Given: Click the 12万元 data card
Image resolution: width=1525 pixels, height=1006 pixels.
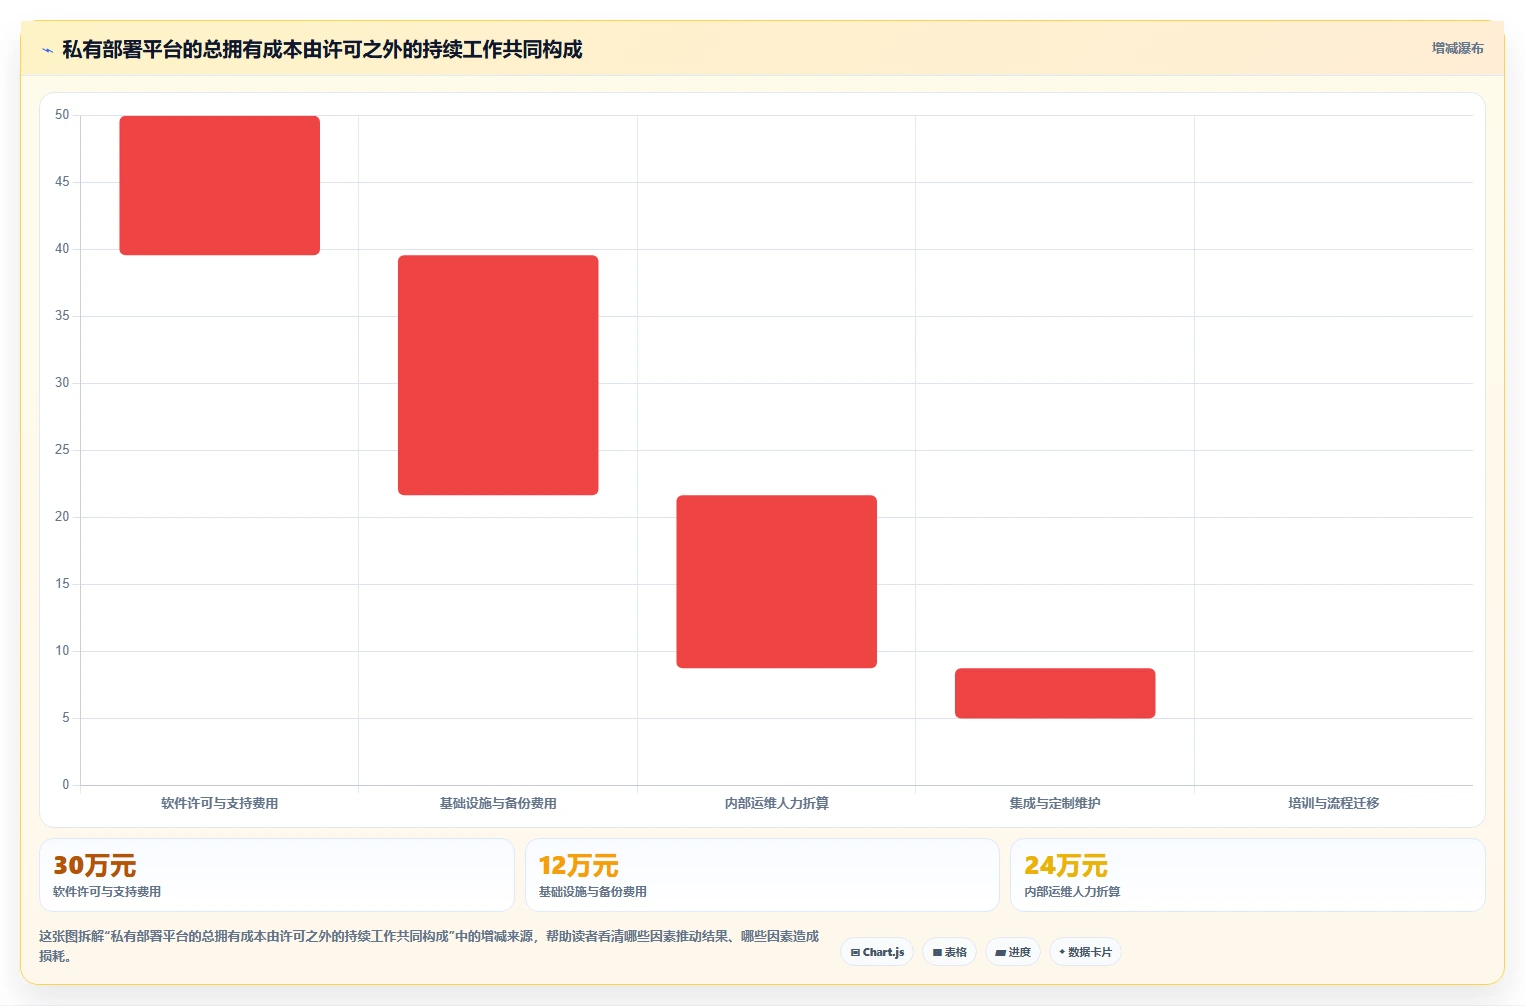Looking at the screenshot, I should pyautogui.click(x=762, y=875).
